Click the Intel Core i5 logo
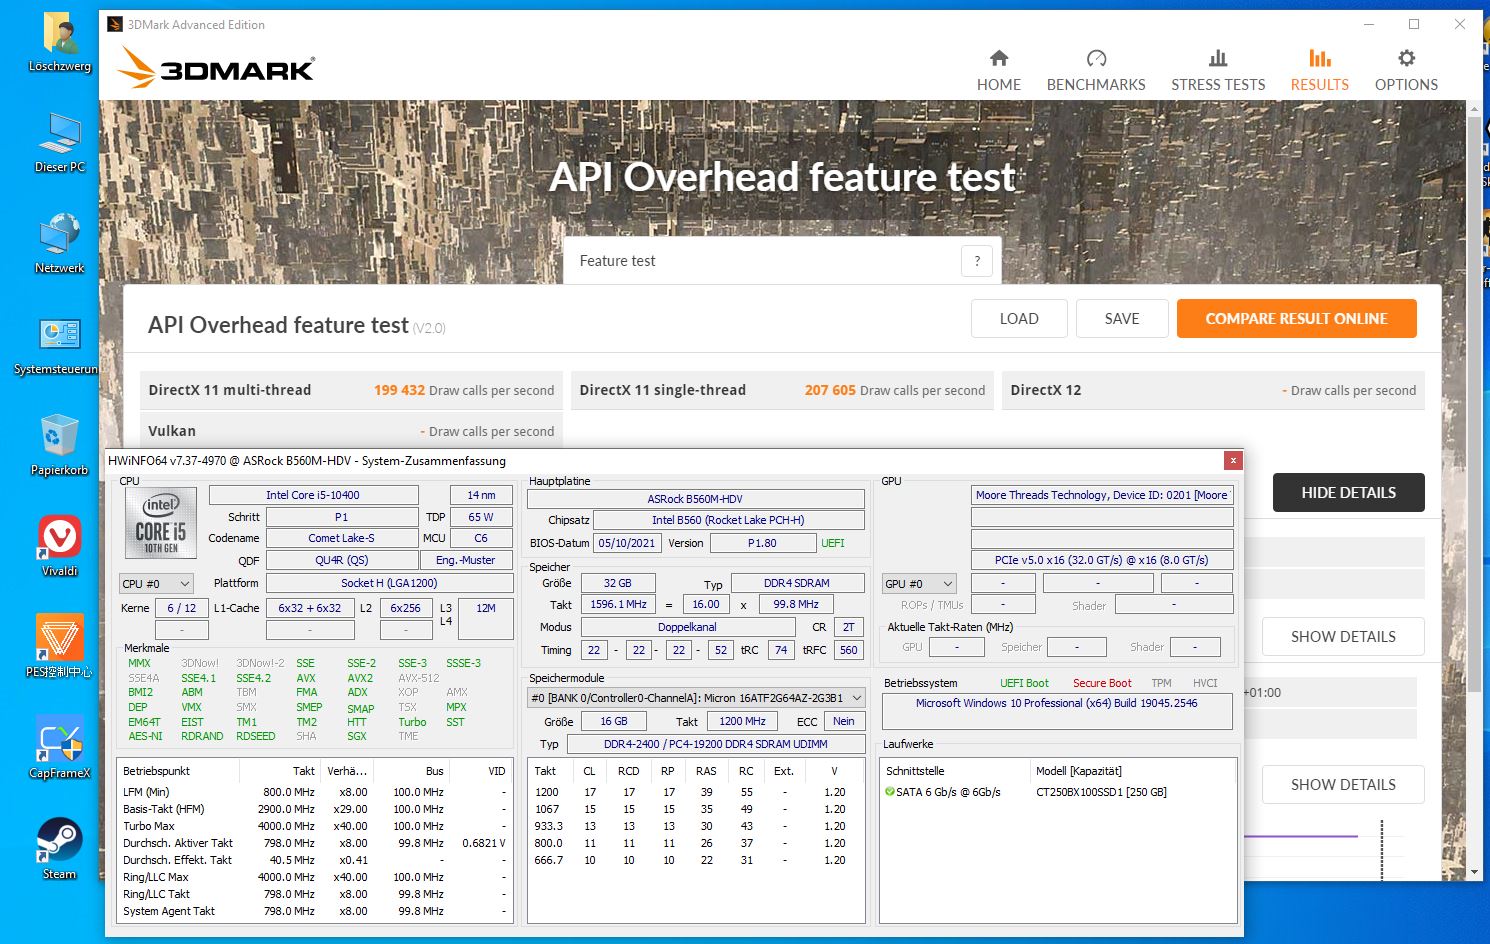The image size is (1490, 944). [161, 523]
